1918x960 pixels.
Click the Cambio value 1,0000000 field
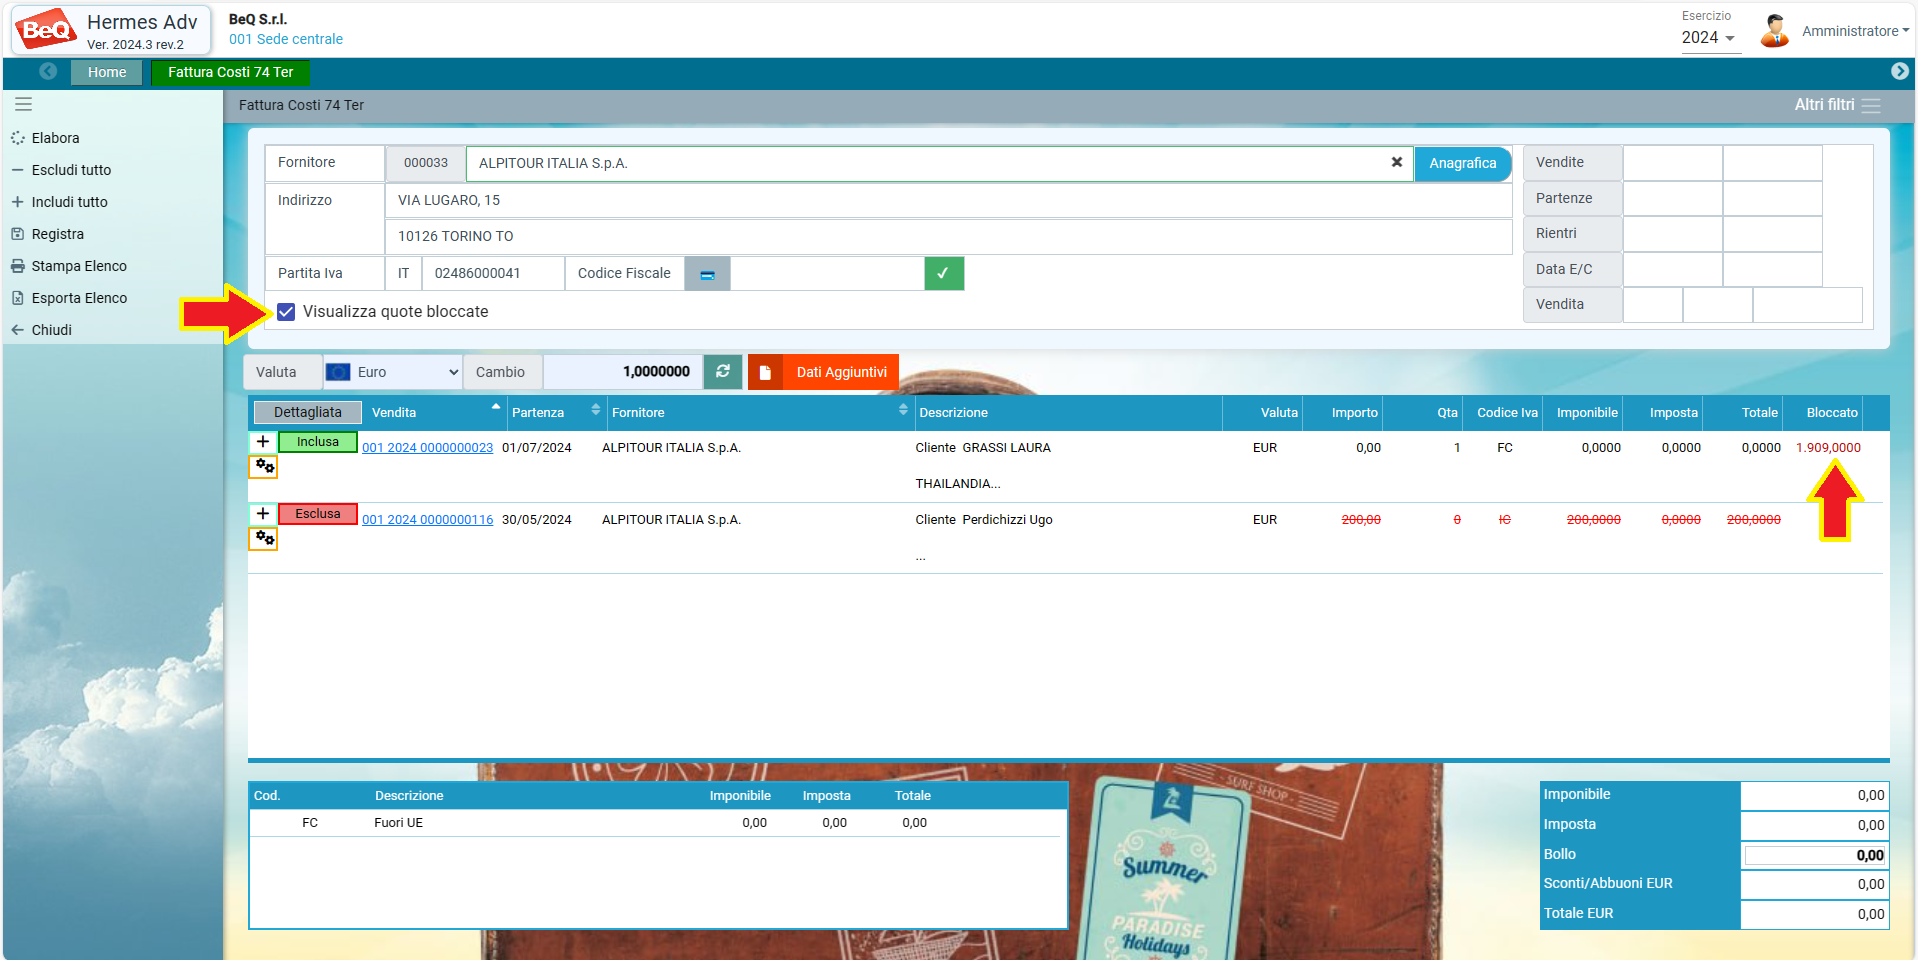622,372
